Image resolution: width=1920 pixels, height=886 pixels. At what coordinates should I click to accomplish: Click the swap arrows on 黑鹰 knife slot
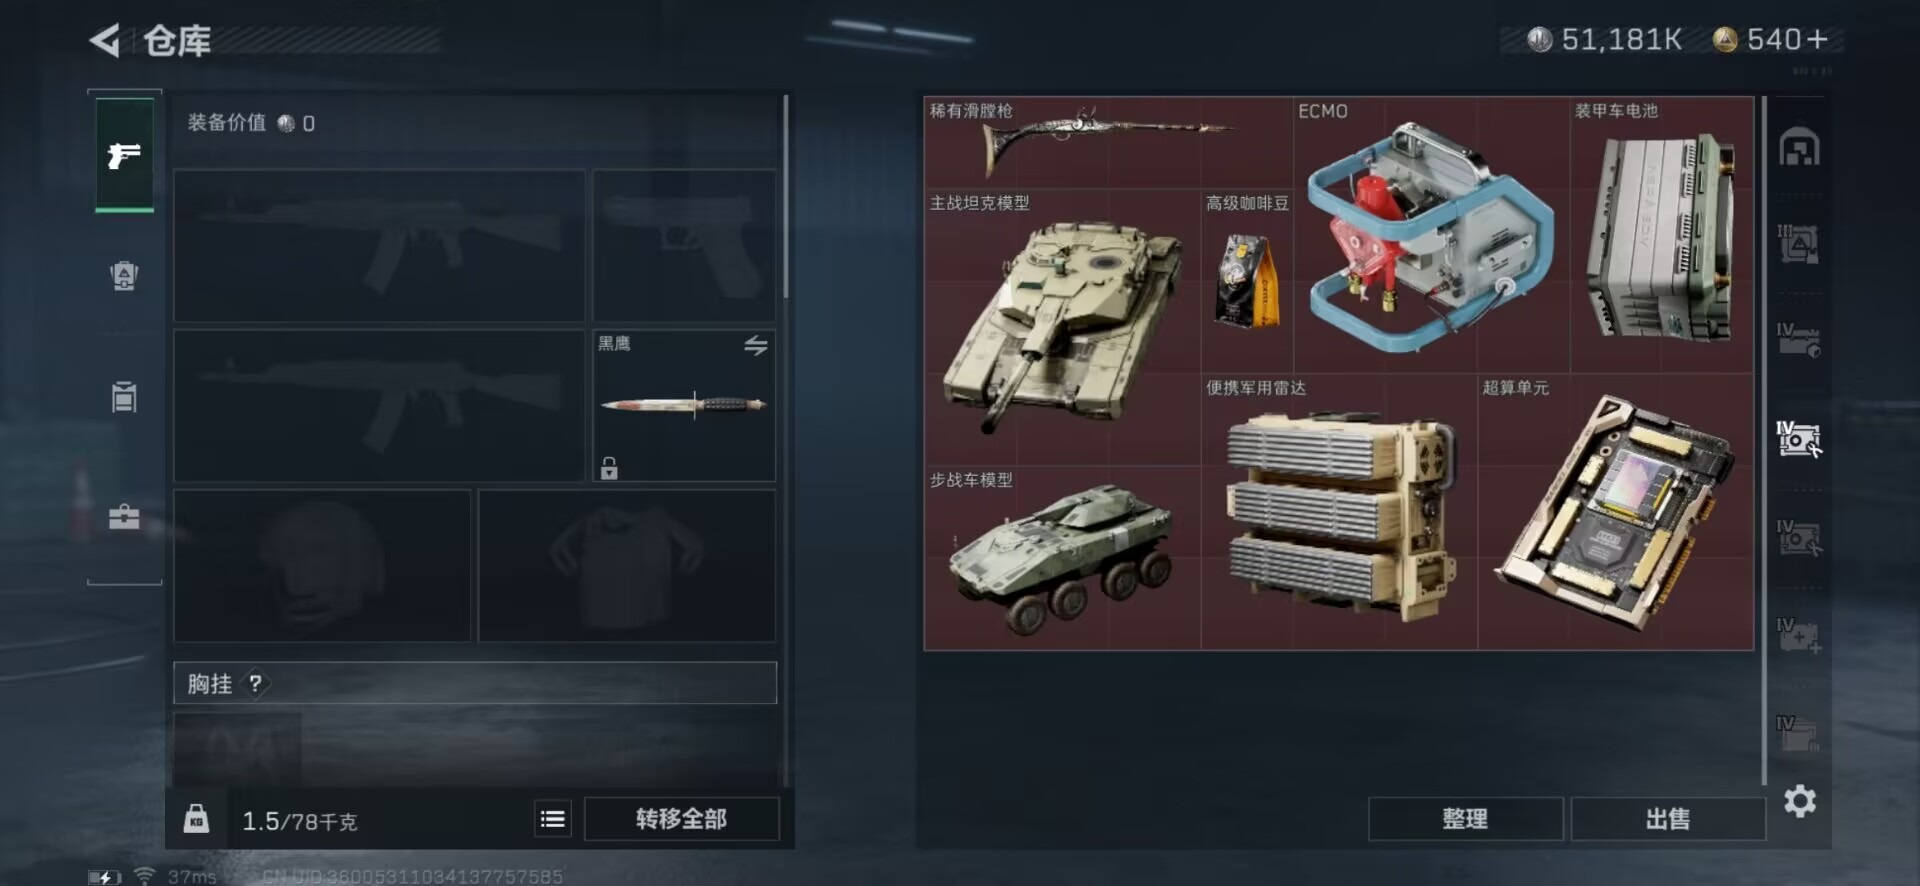756,346
